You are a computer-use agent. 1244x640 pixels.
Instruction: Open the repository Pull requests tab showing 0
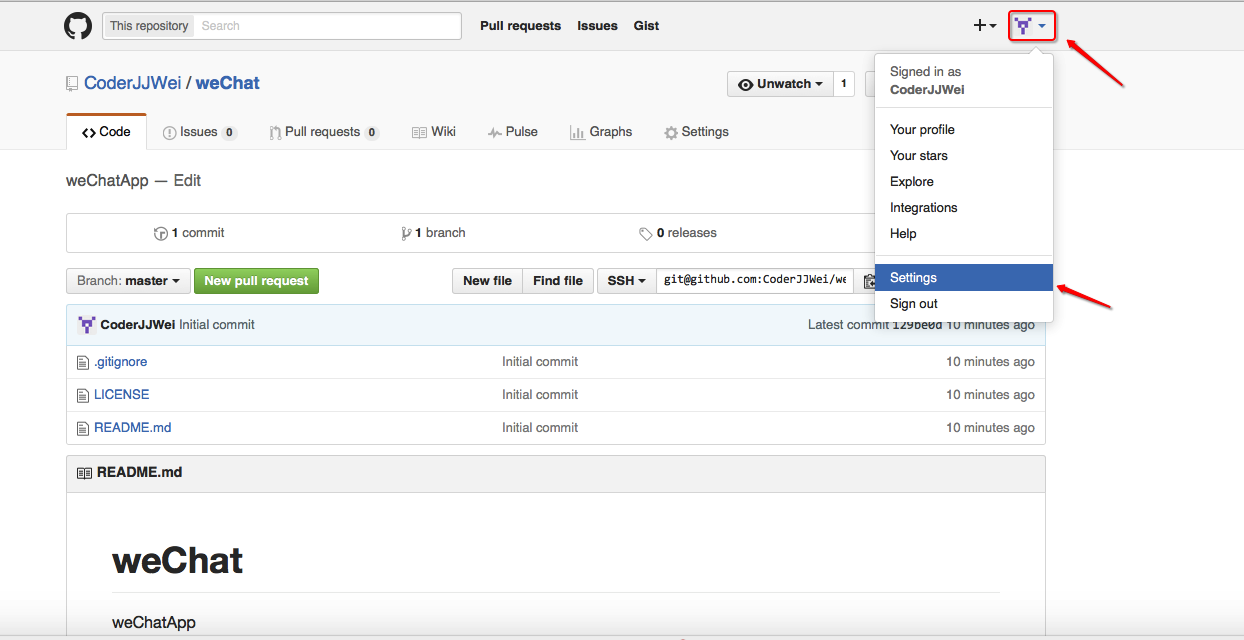tap(324, 132)
